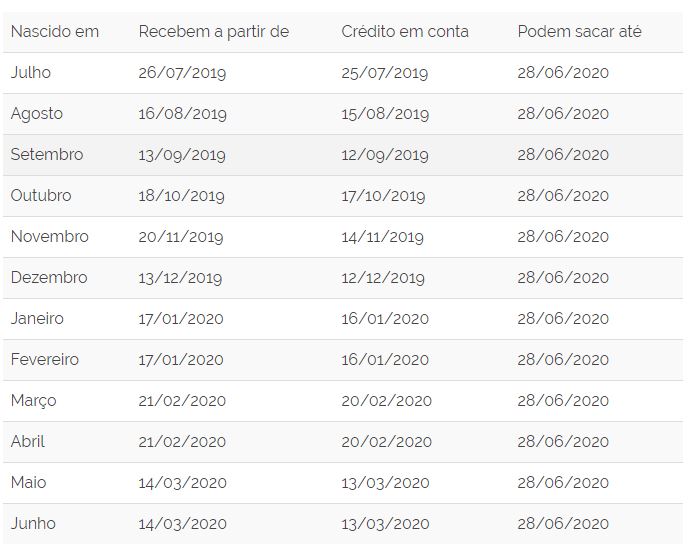Click the Outubro month cell
The height and width of the screenshot is (553, 689).
41,196
